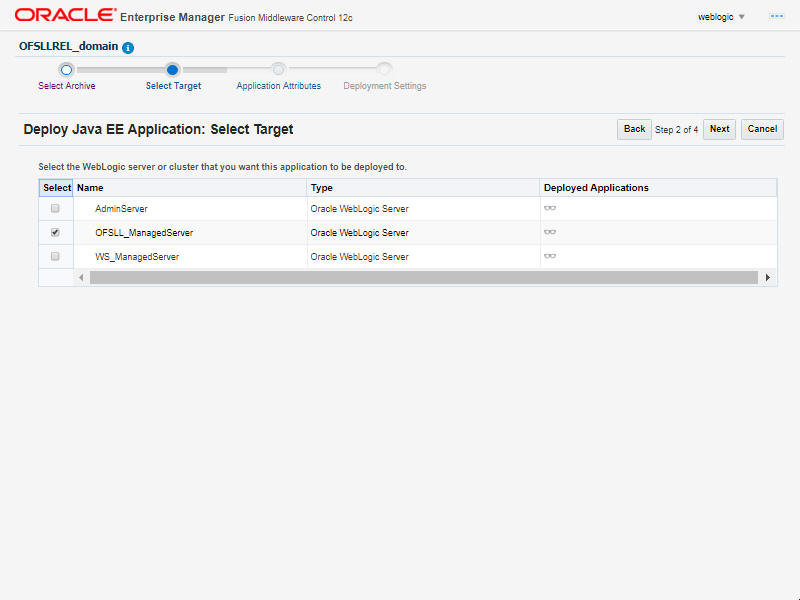View deployed applications glasses icon for AdminServer
This screenshot has height=600, width=800.
pos(549,208)
